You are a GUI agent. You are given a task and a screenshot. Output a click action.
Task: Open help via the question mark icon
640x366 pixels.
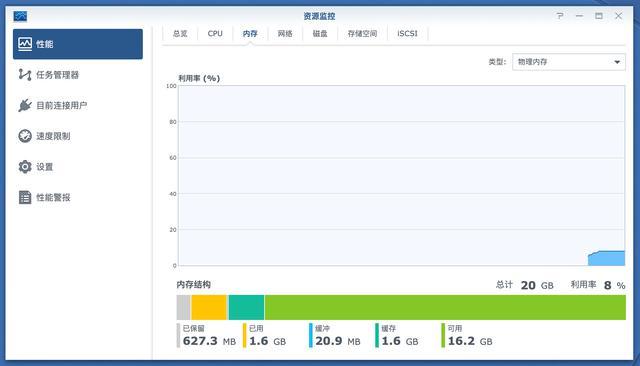560,16
